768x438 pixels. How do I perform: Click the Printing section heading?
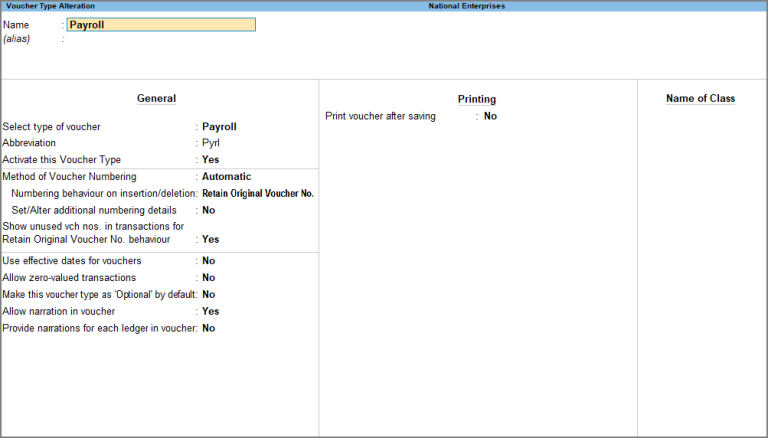pos(477,99)
